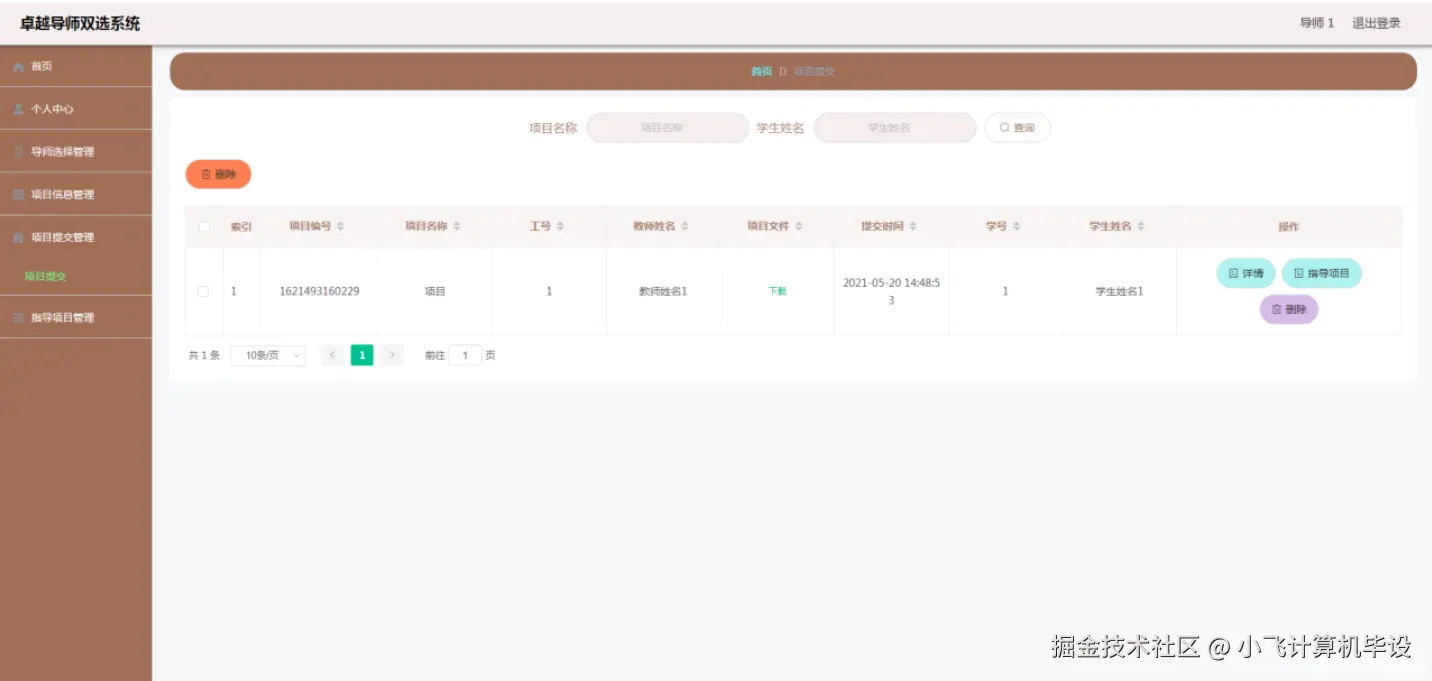Click the 指导项目 button

1322,273
